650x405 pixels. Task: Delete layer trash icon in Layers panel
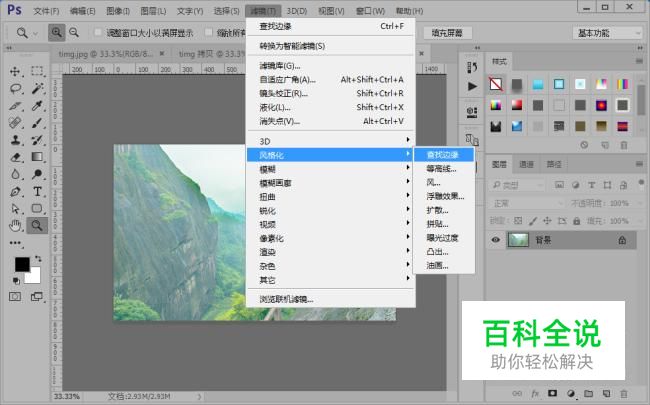click(623, 393)
